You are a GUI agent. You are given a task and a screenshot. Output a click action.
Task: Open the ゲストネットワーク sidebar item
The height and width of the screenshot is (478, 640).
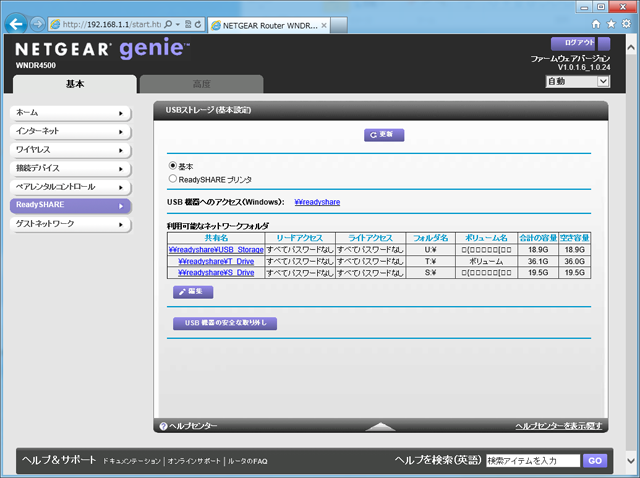69,224
